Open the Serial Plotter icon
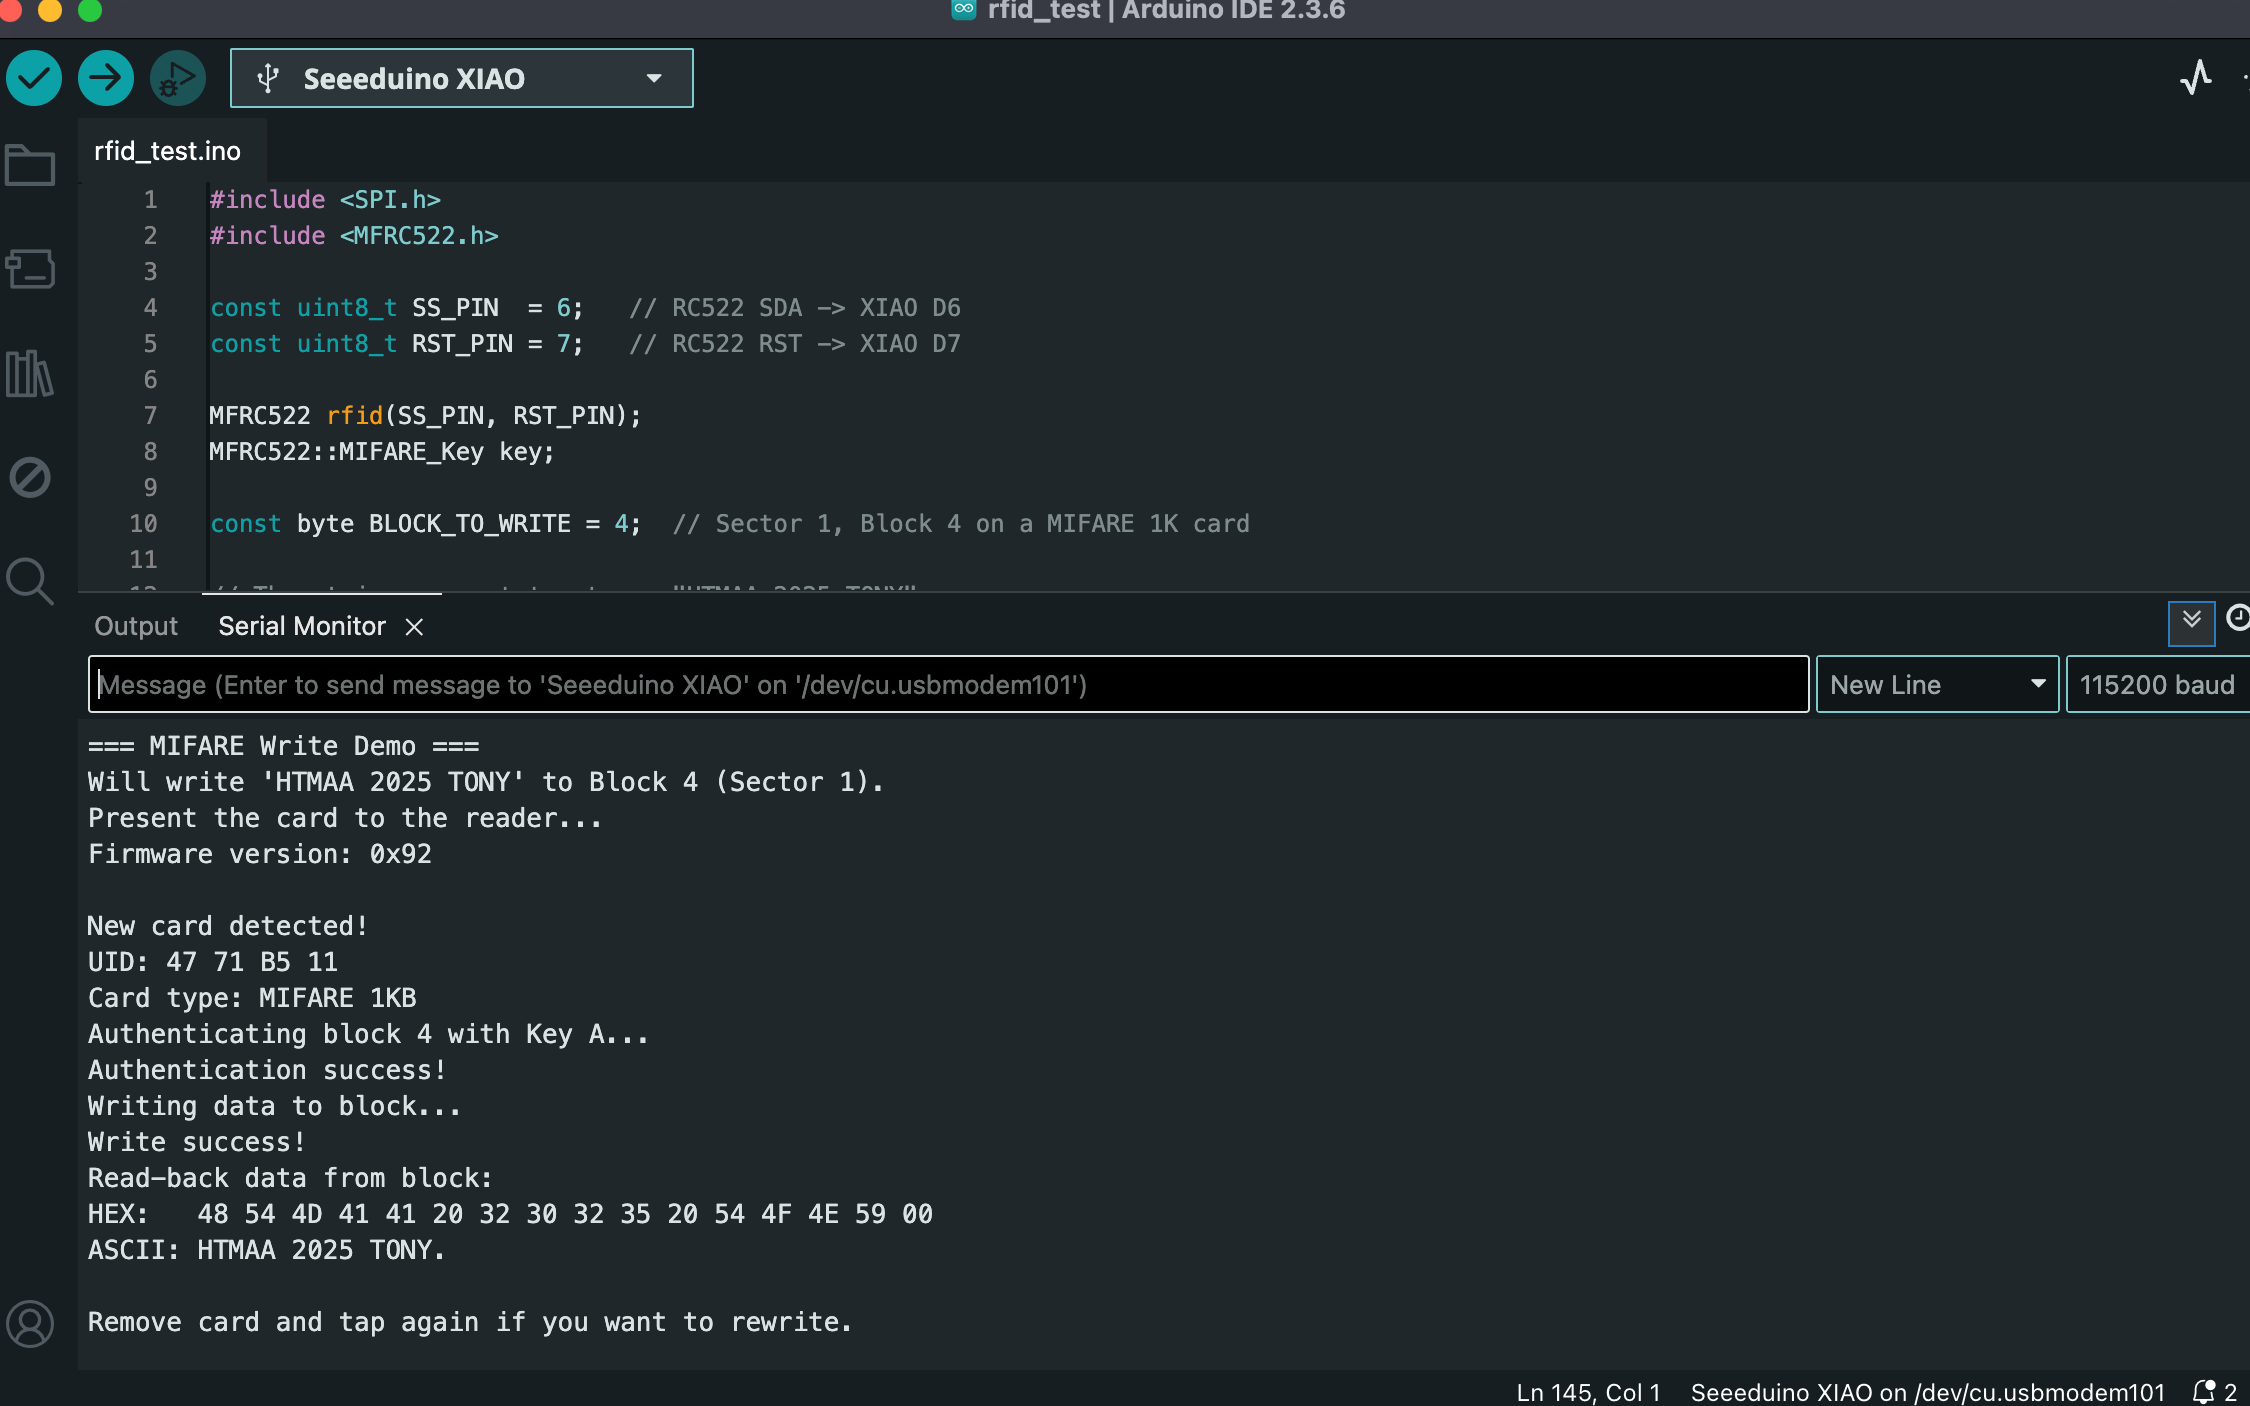 point(2195,78)
